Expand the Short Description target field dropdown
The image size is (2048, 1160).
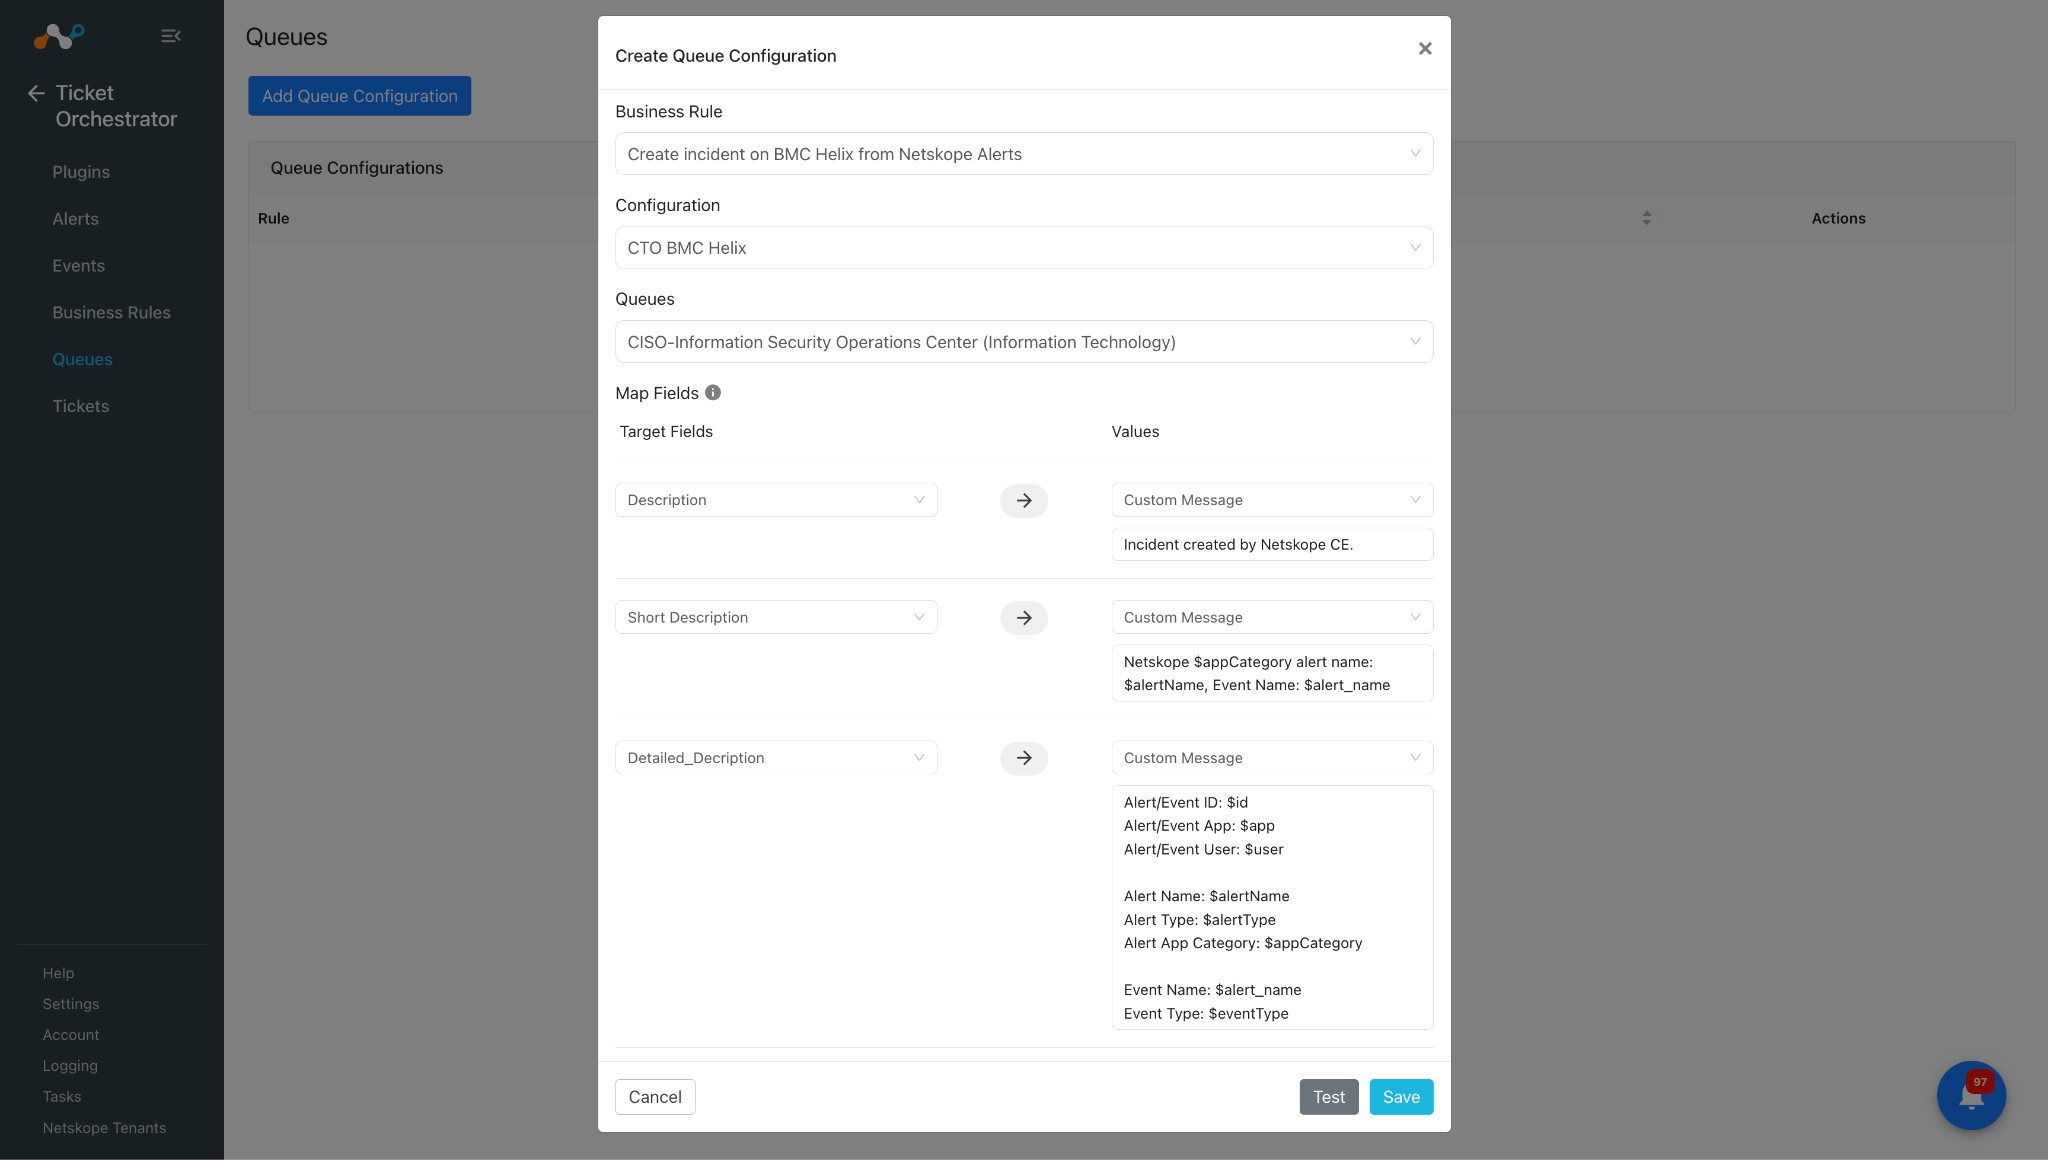click(x=776, y=617)
